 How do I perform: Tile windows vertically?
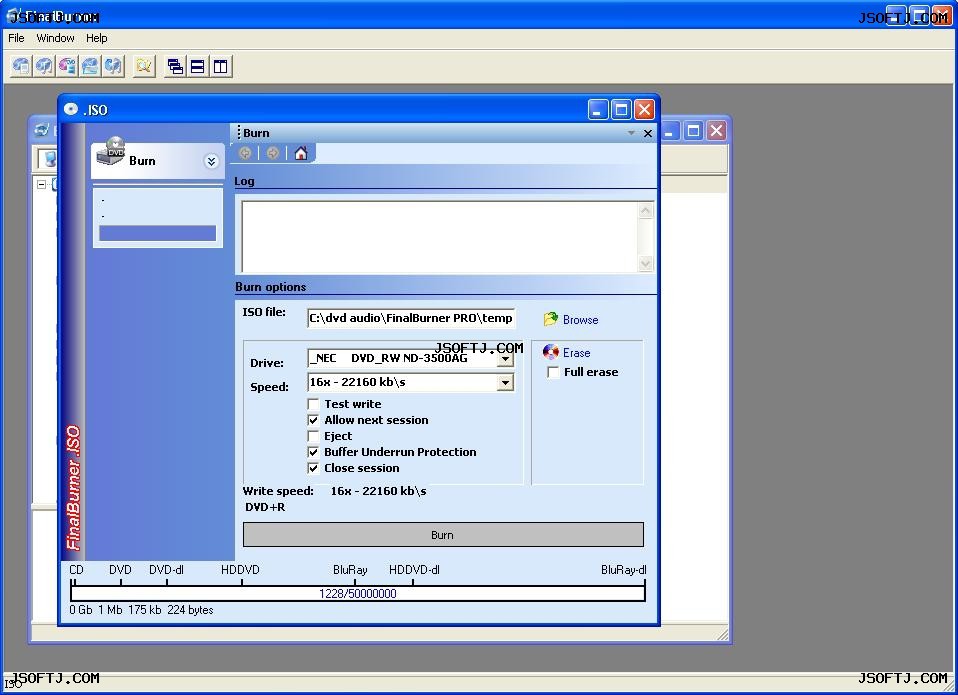point(221,66)
